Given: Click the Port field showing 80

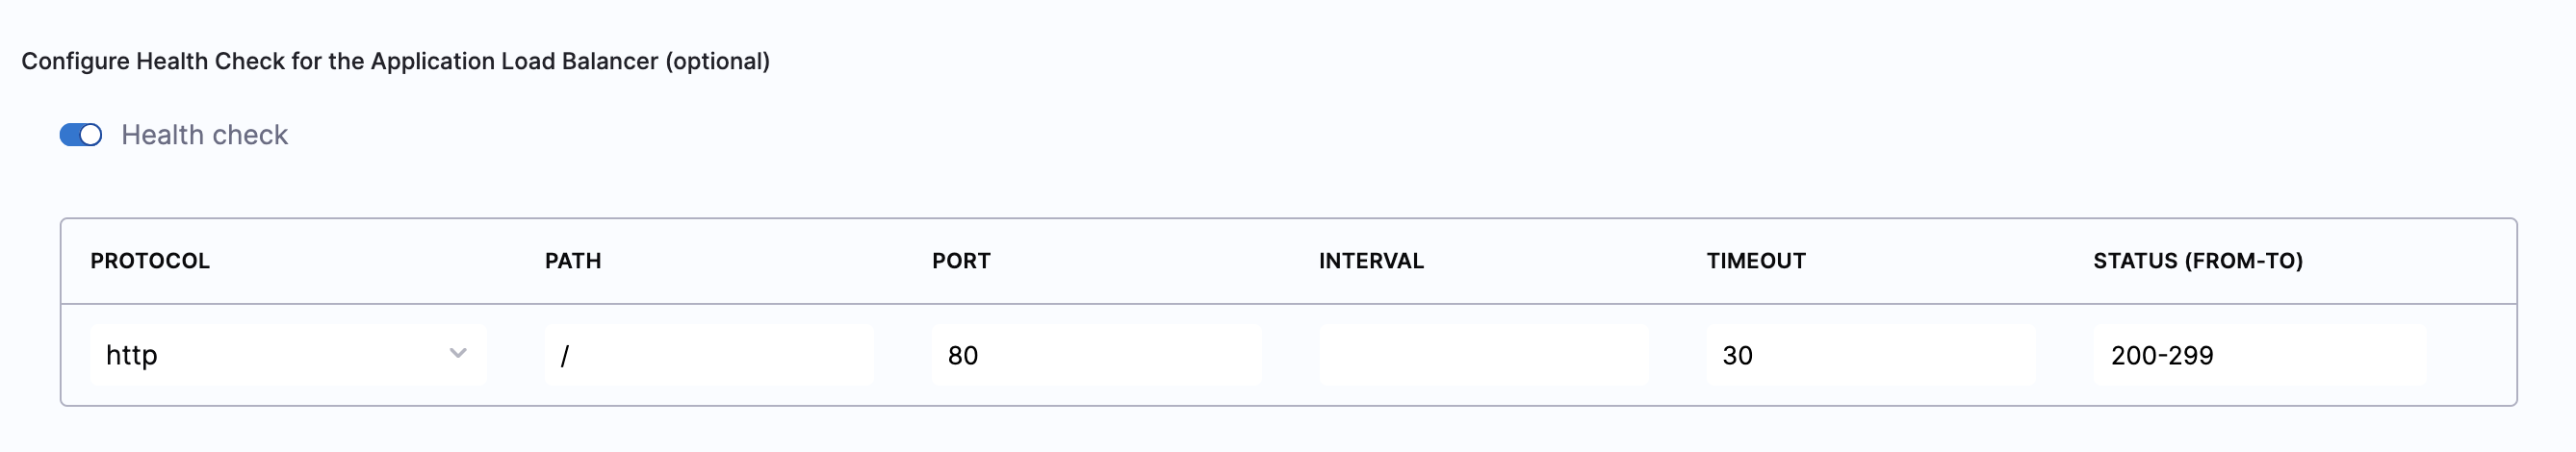Looking at the screenshot, I should [x=1096, y=355].
